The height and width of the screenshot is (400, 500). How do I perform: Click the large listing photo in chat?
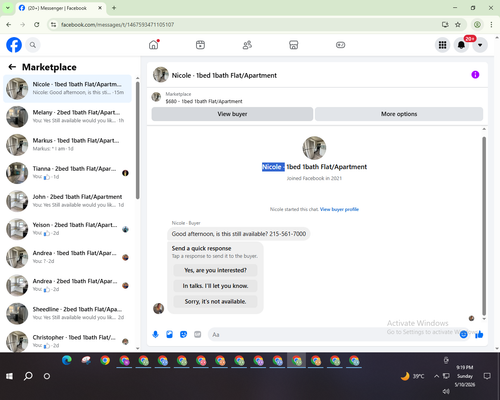coord(314,148)
